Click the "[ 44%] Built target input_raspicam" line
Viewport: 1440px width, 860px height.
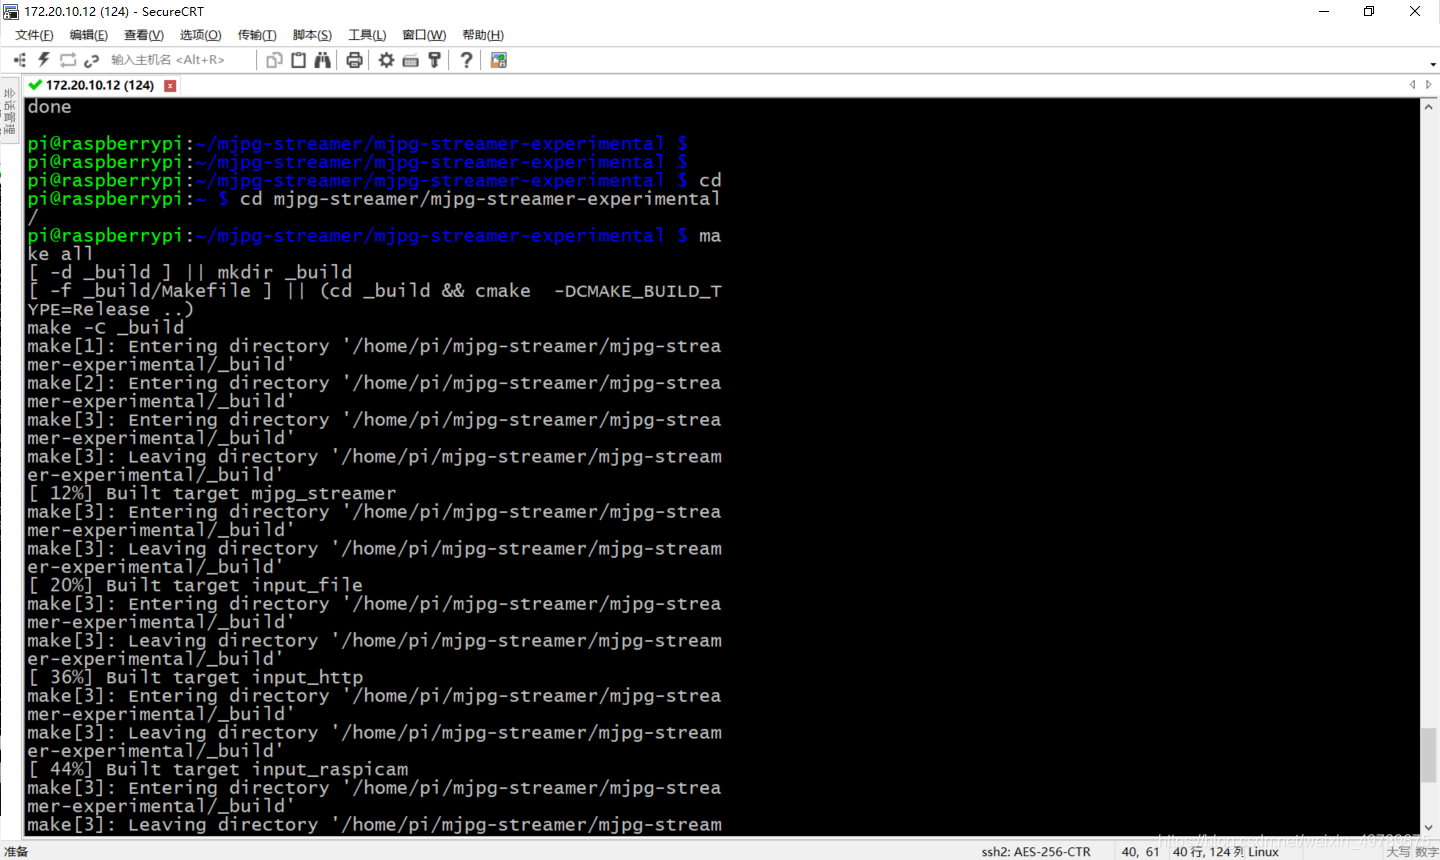pyautogui.click(x=218, y=770)
